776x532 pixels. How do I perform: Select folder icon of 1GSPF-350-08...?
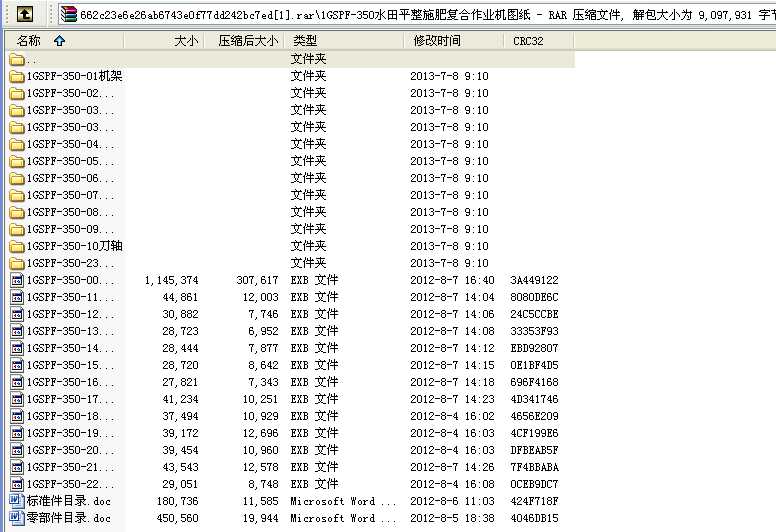17,212
